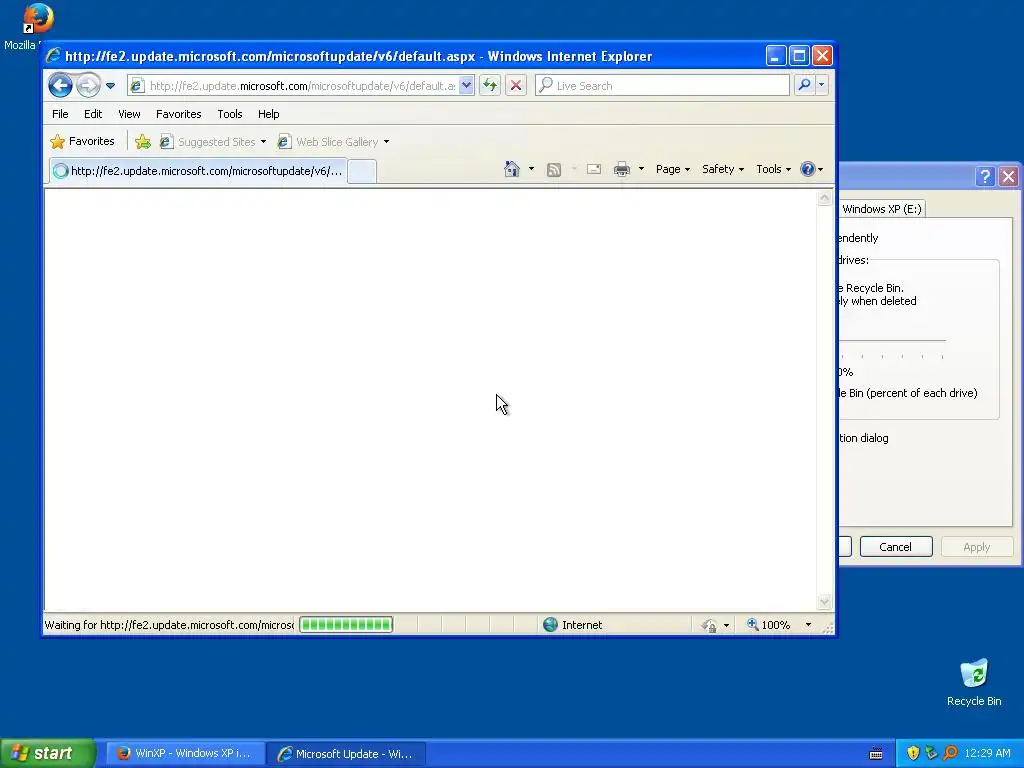This screenshot has height=768, width=1024.
Task: Open Suggested Sites link
Action: tap(213, 142)
